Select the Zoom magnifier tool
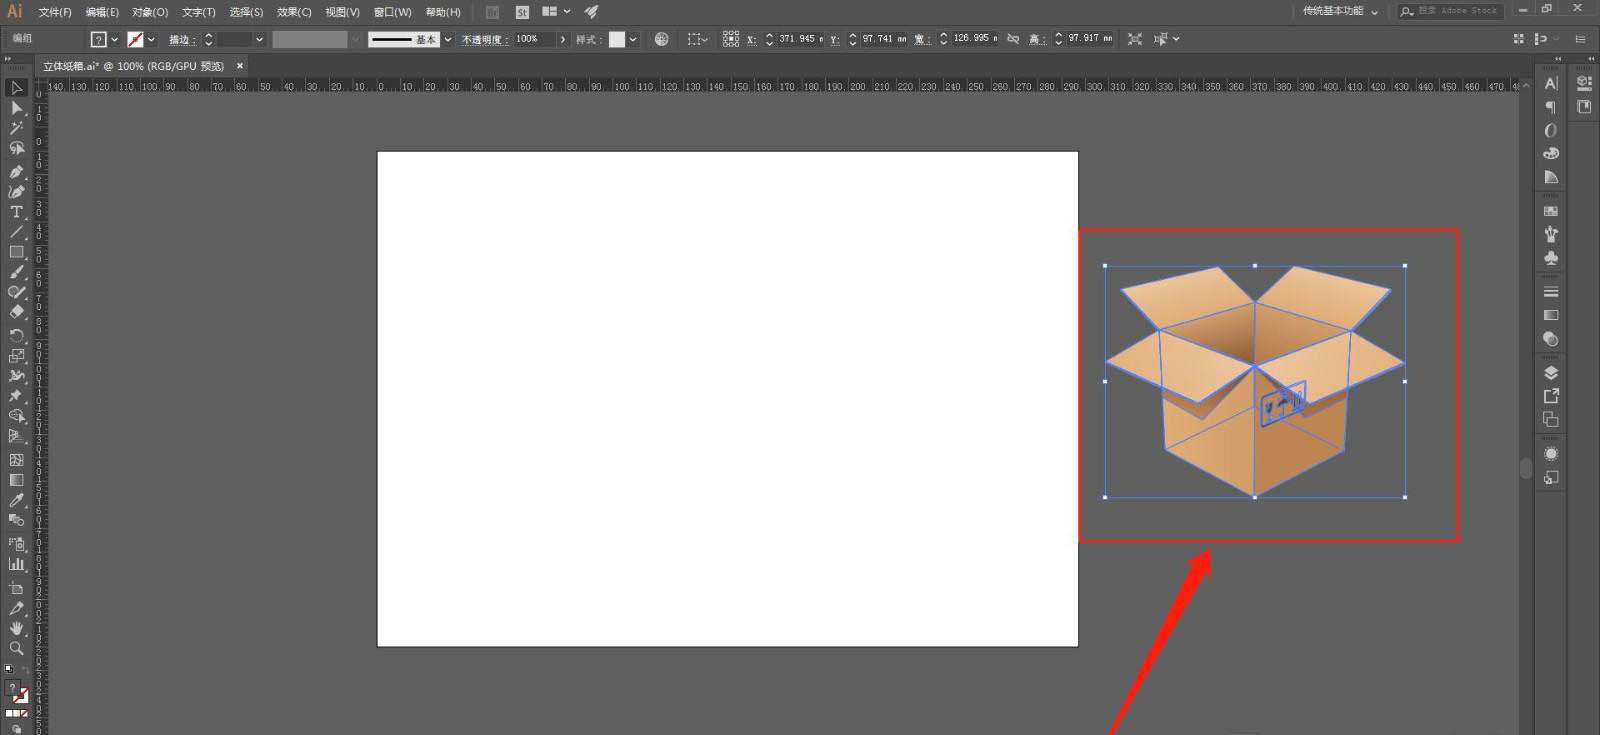The width and height of the screenshot is (1600, 735). (16, 648)
